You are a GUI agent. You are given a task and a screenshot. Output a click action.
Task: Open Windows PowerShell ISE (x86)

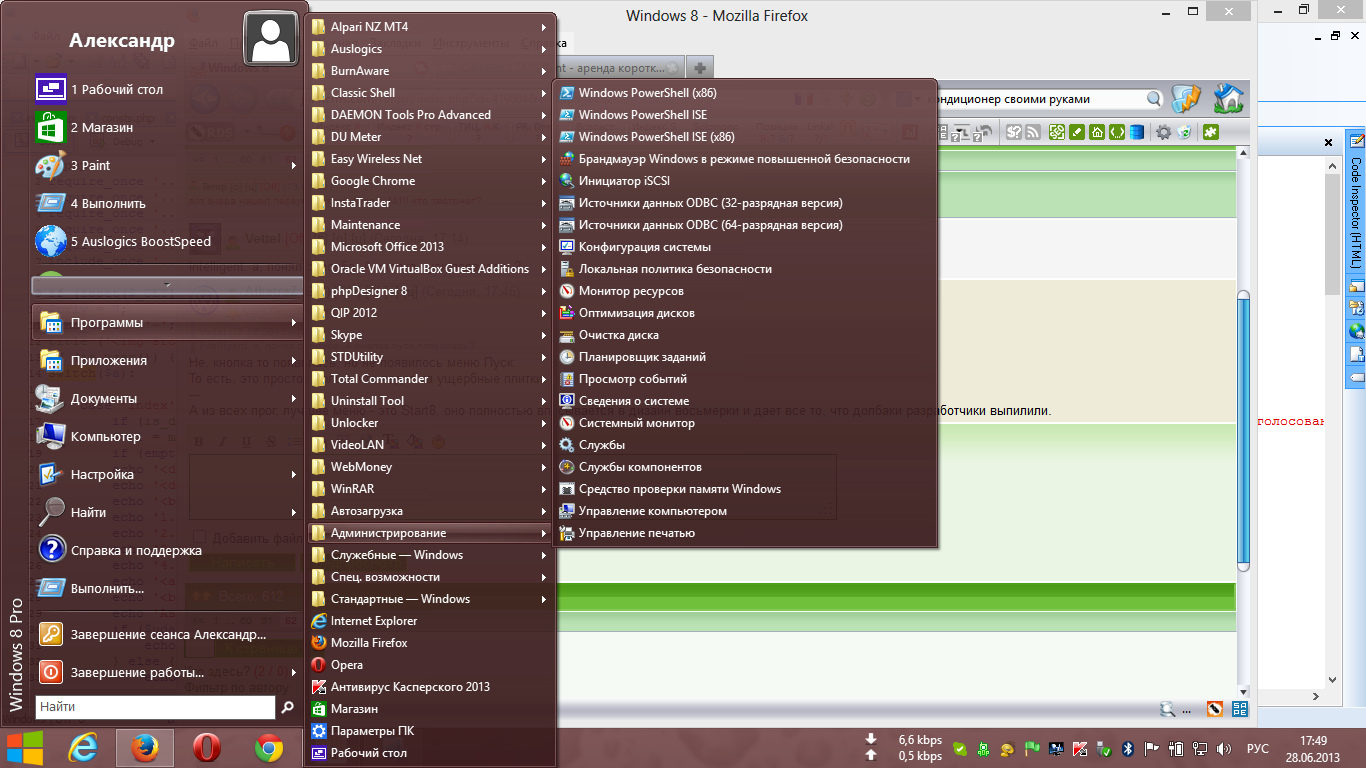656,137
